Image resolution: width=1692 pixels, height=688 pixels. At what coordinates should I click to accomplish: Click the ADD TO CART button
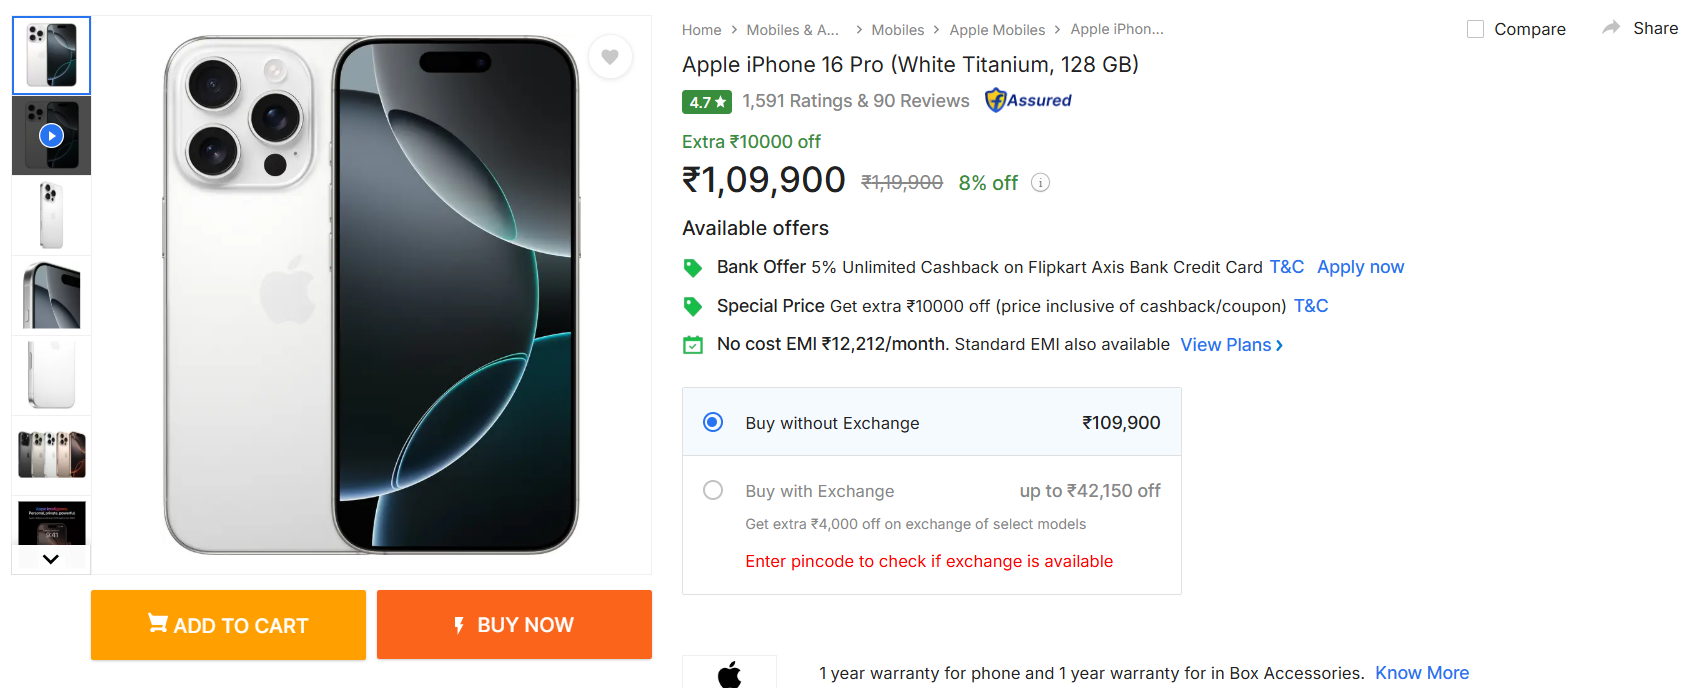[228, 625]
